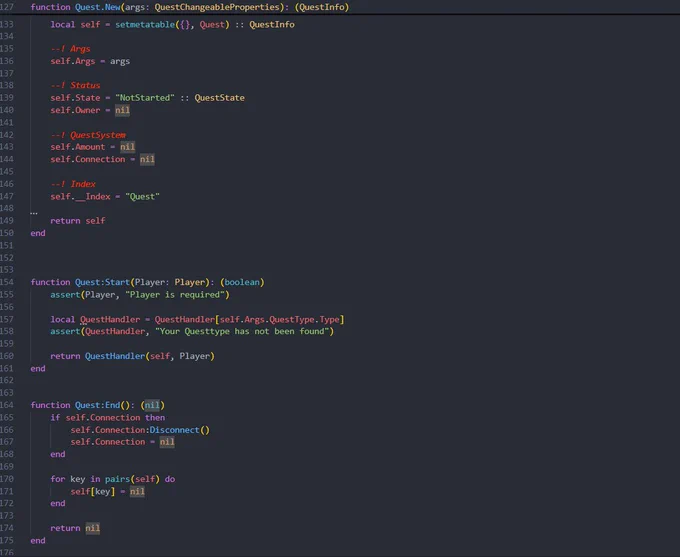
Task: Select "Your Questtype has not been found" string
Action: tap(242, 331)
